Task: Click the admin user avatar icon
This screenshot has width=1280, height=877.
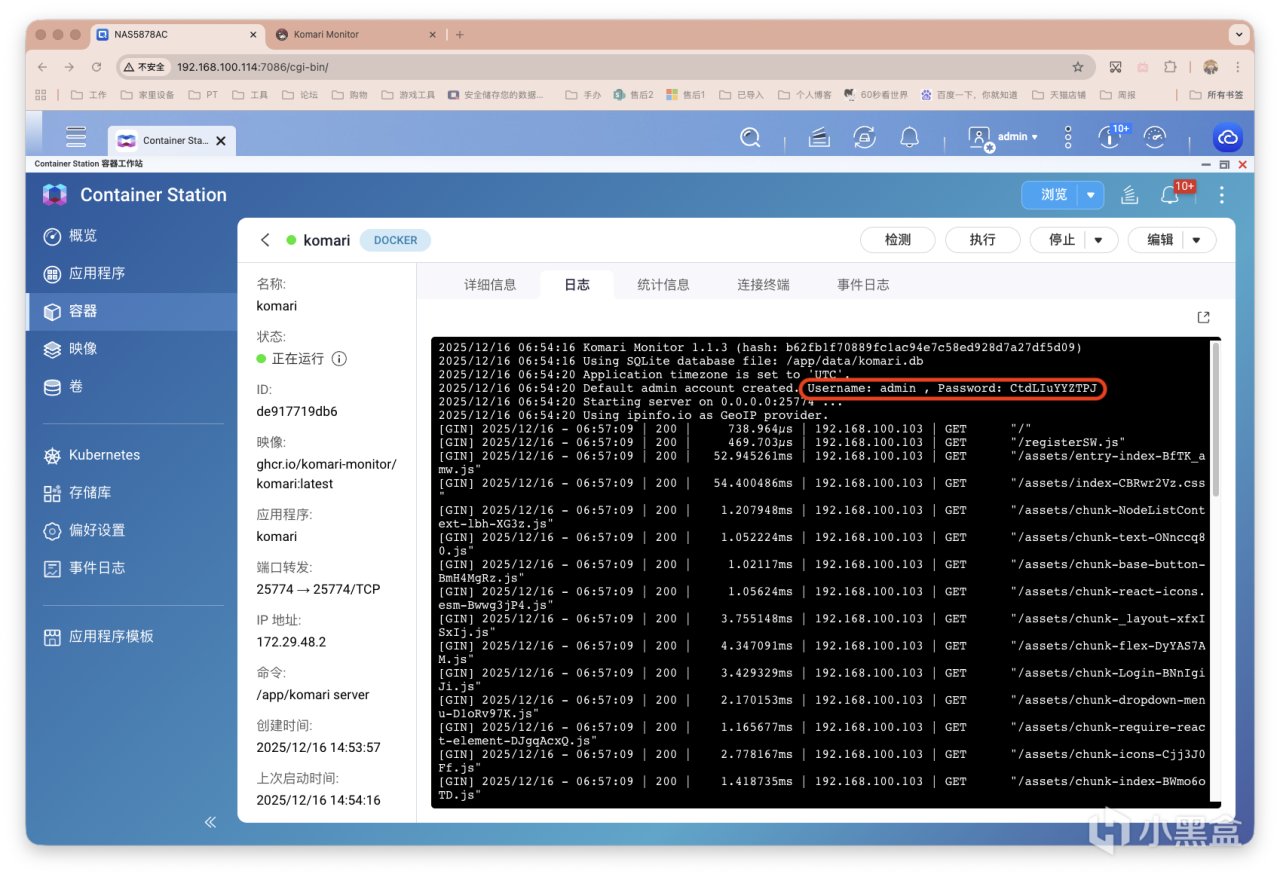Action: [980, 138]
